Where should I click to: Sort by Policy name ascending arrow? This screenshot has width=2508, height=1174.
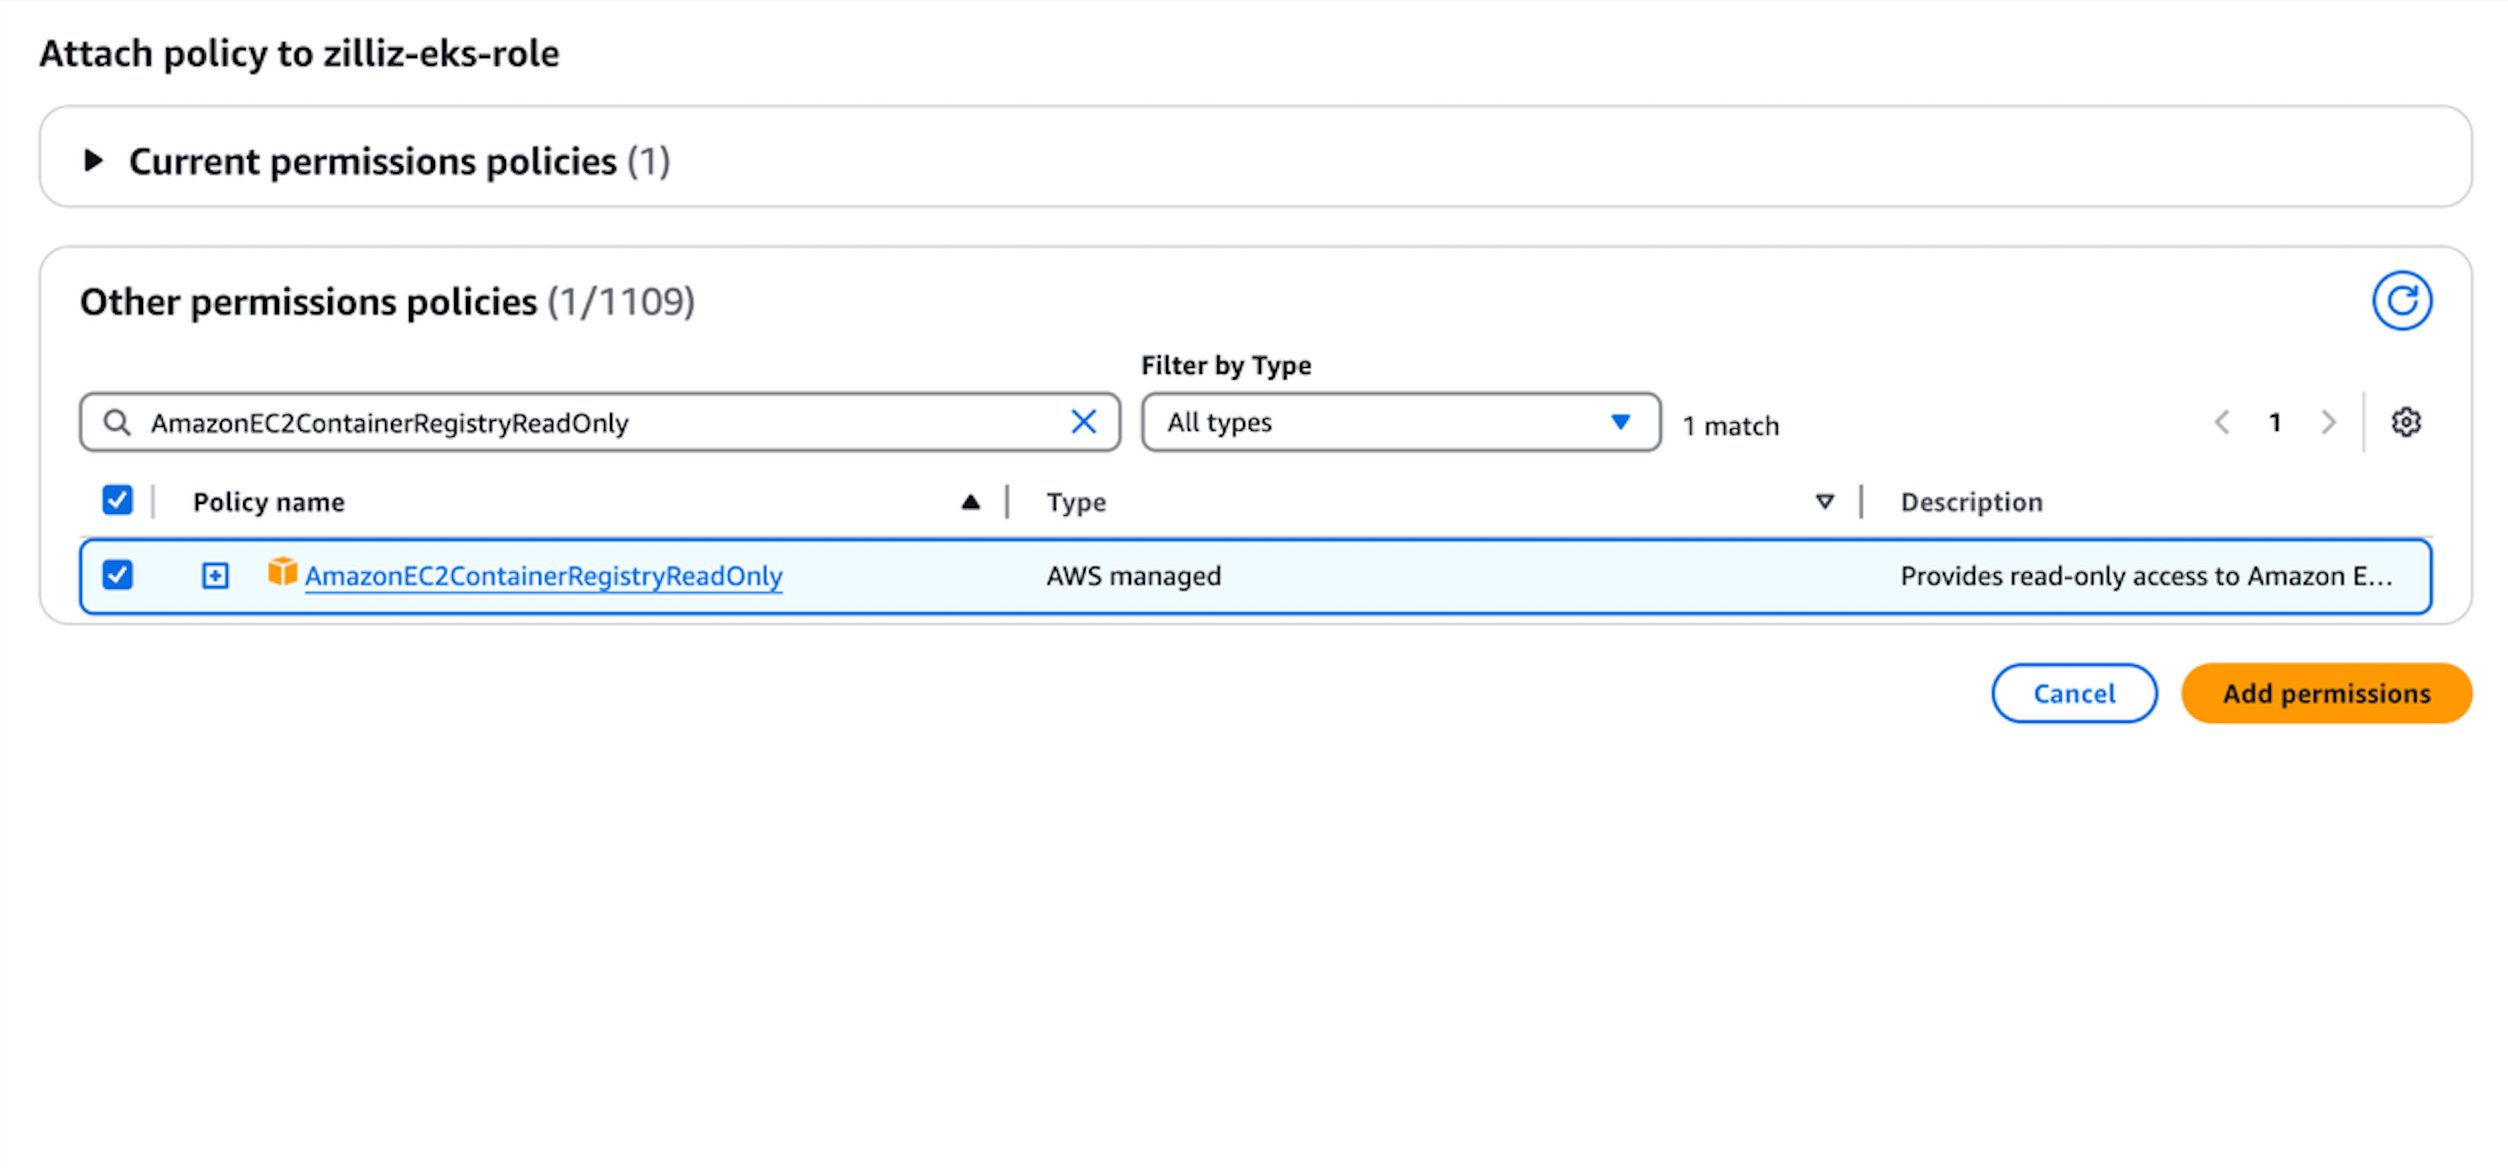pyautogui.click(x=969, y=502)
